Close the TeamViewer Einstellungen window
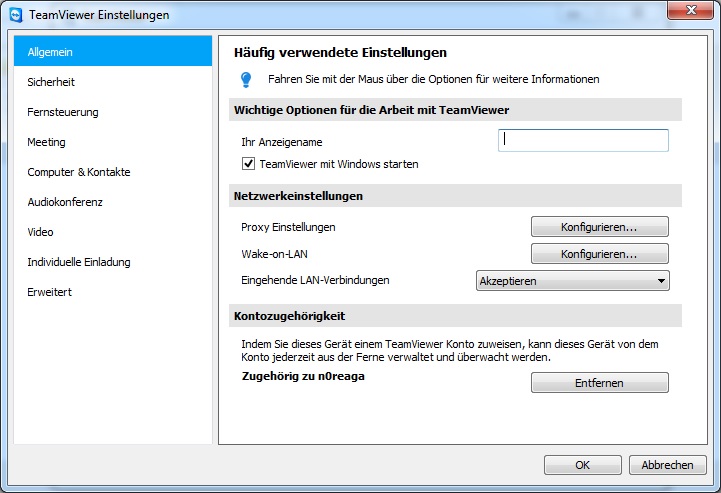This screenshot has width=721, height=493. 690,10
